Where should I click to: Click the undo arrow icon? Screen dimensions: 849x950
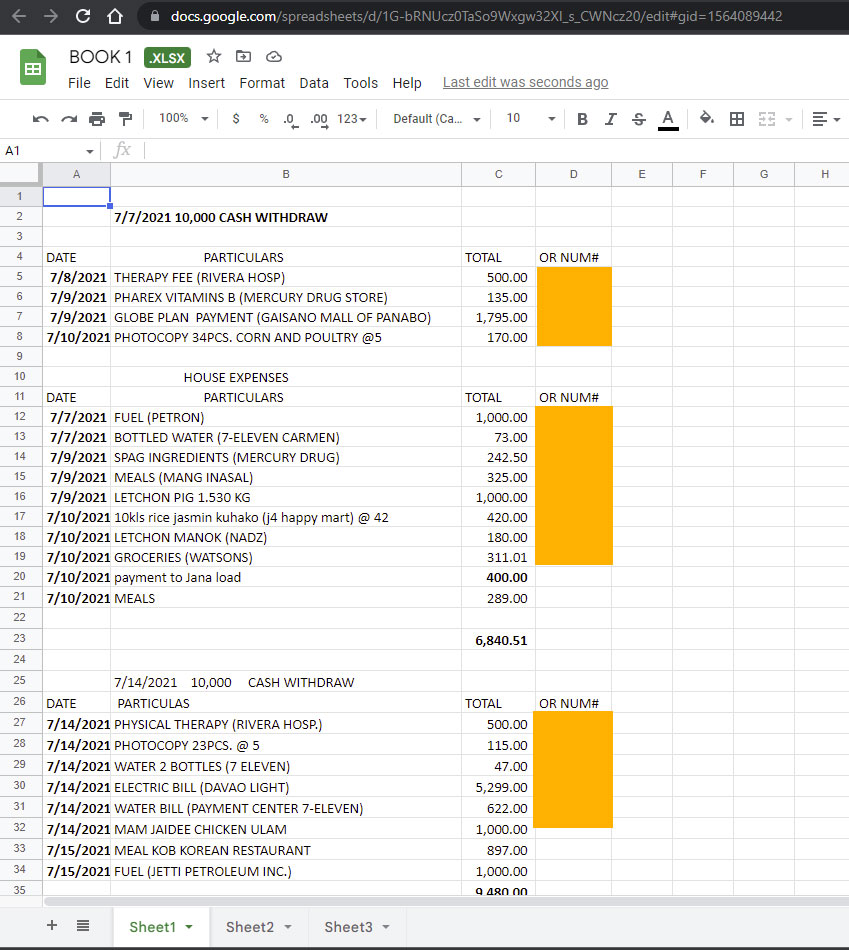41,119
